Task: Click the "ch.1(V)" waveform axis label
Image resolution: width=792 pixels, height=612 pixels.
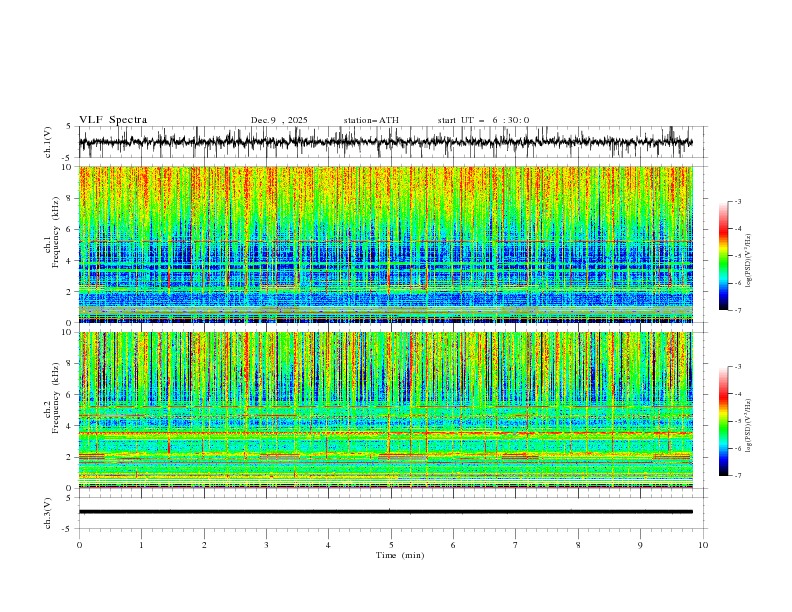Action: pyautogui.click(x=48, y=142)
